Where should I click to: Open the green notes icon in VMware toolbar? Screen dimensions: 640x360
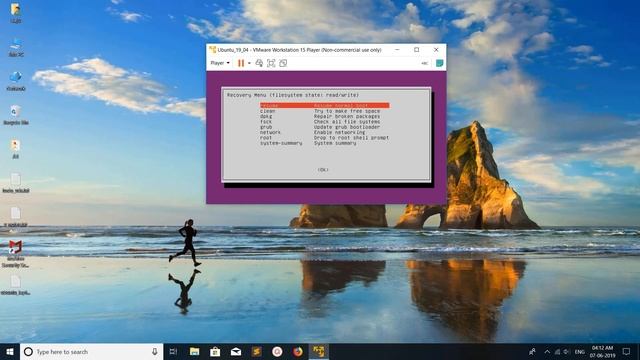440,63
